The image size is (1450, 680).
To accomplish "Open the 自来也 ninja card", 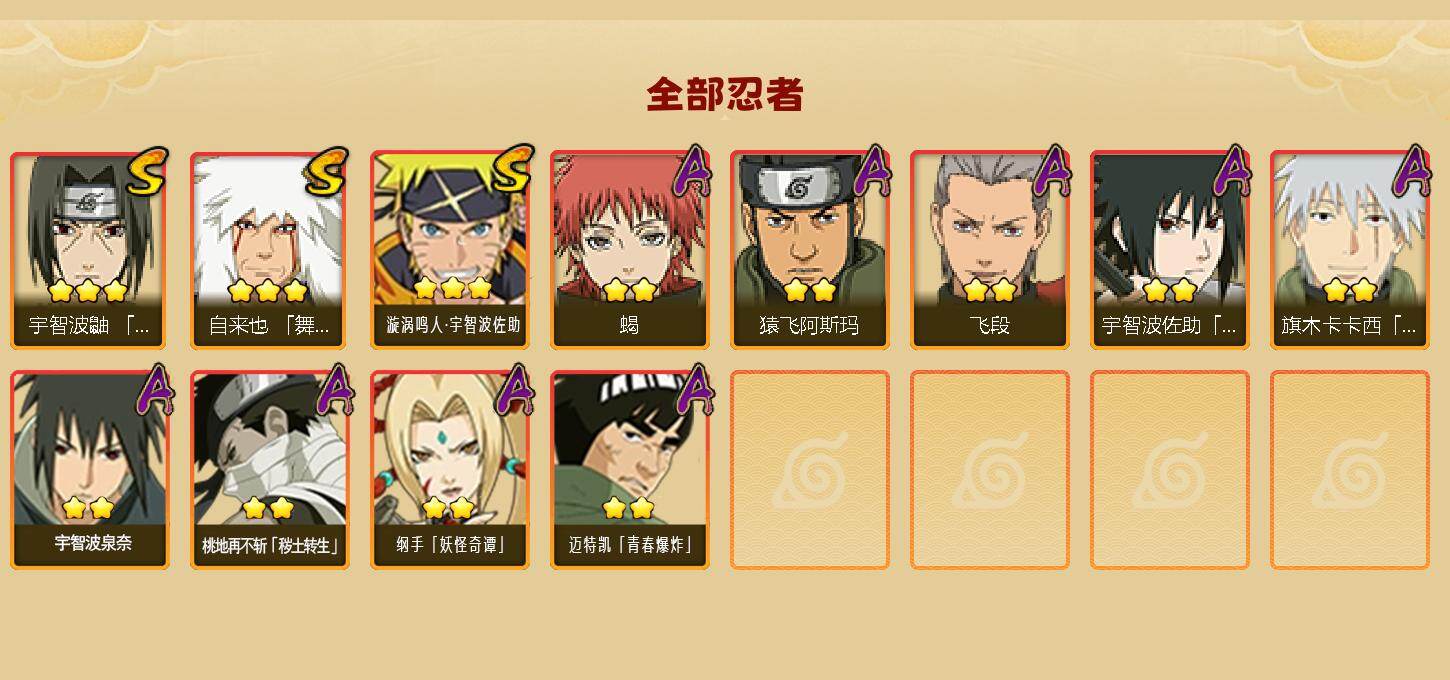I will [x=270, y=250].
